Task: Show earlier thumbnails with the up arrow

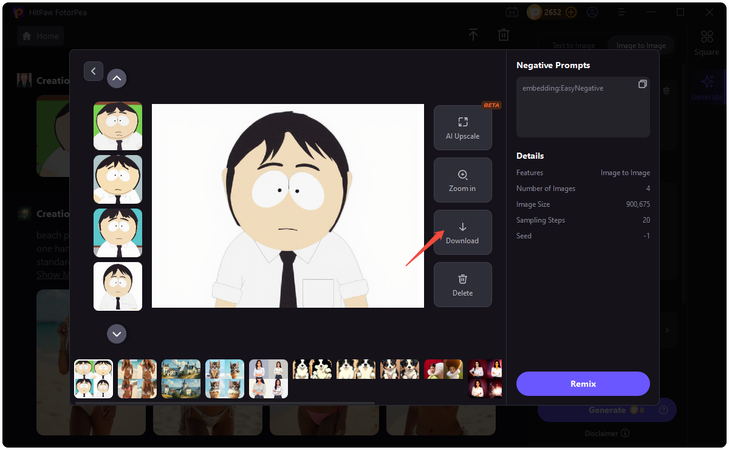Action: 117,79
